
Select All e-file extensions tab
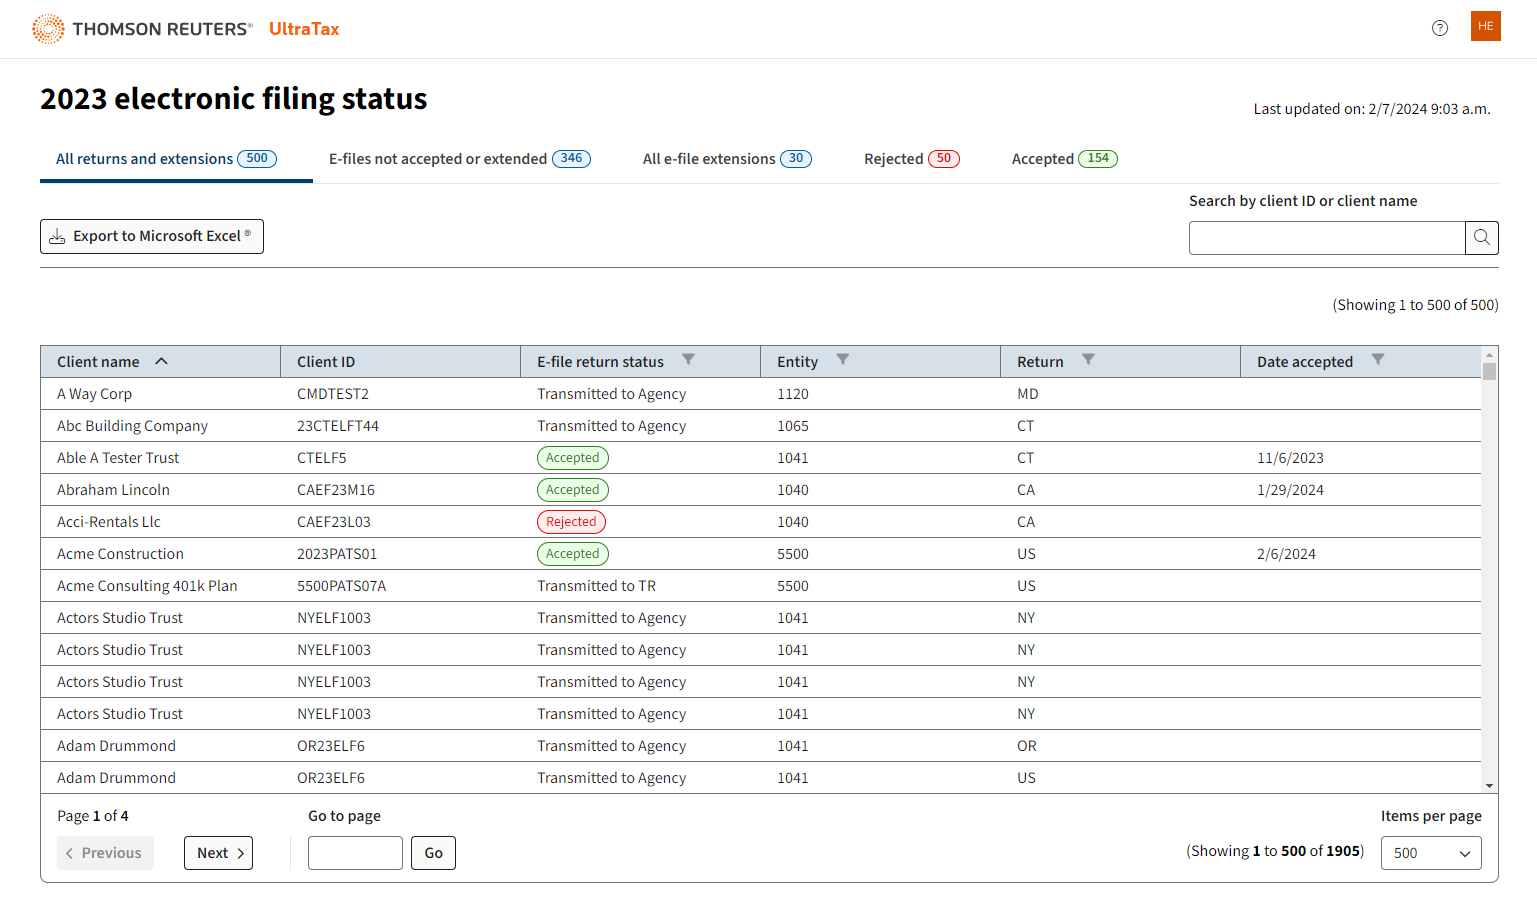click(x=726, y=159)
